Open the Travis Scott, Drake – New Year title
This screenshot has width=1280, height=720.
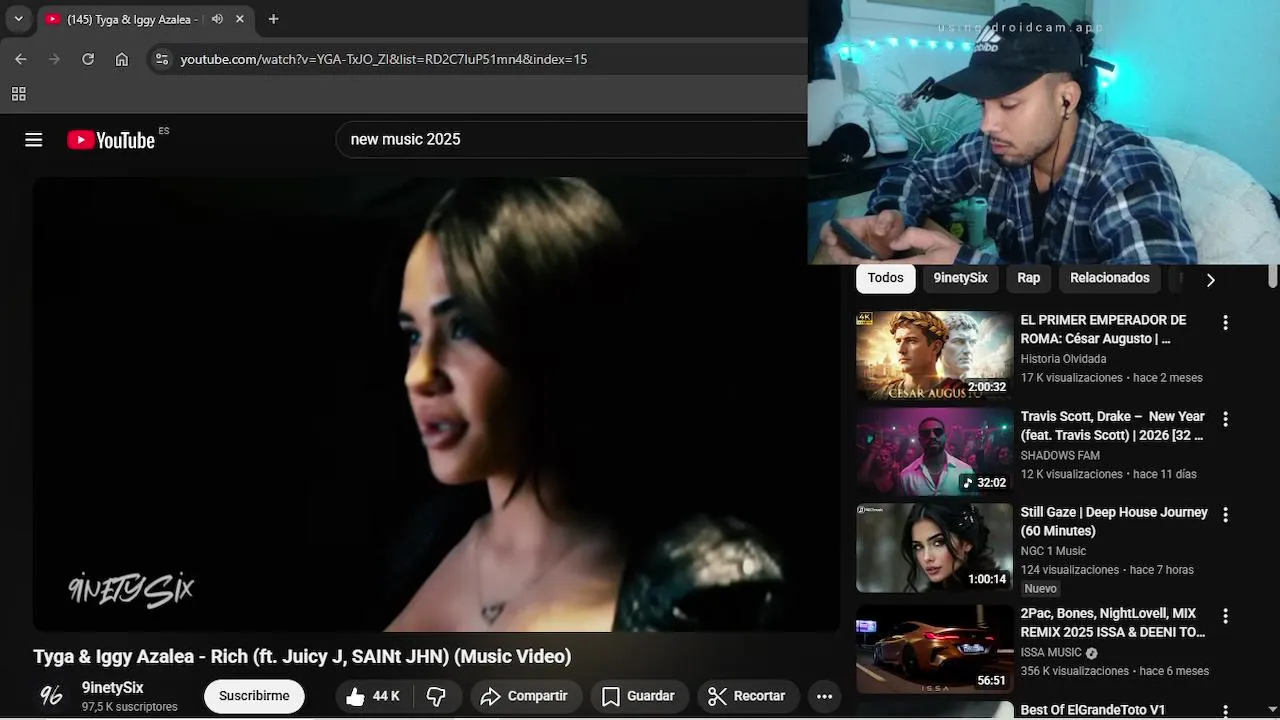point(1112,425)
